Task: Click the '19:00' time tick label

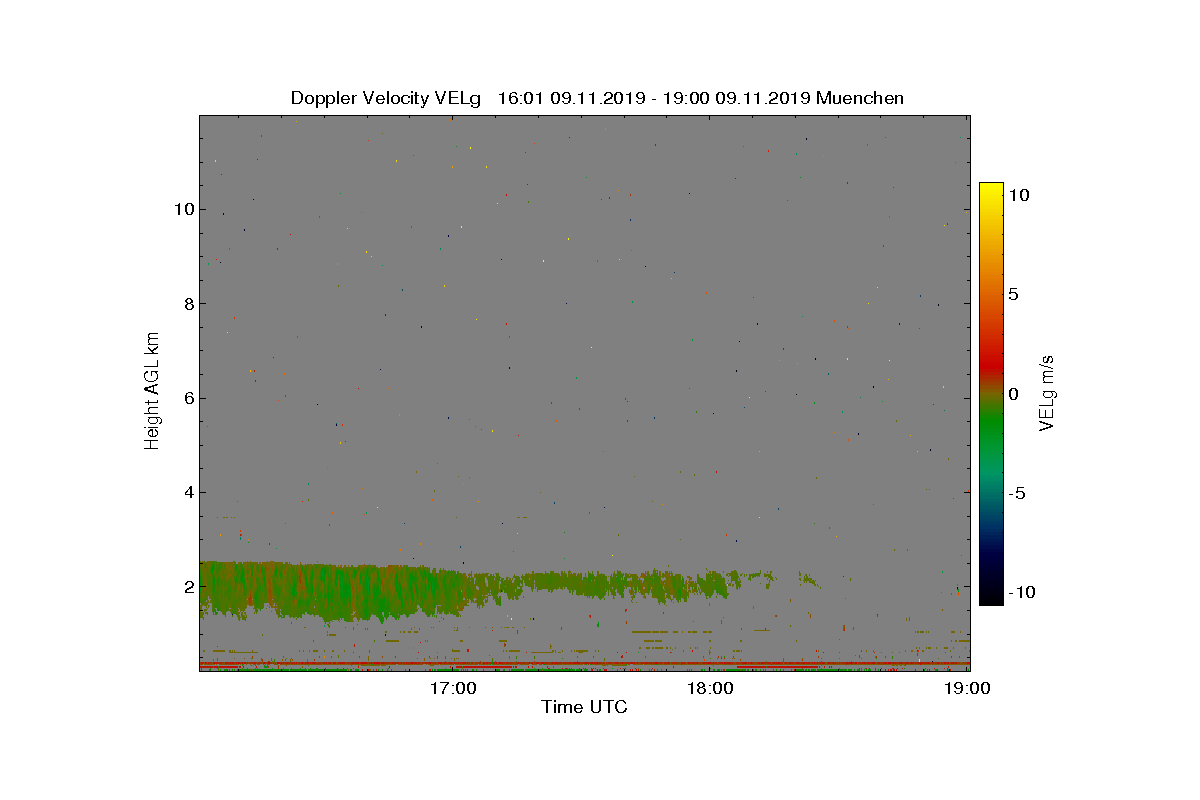Action: coord(968,689)
